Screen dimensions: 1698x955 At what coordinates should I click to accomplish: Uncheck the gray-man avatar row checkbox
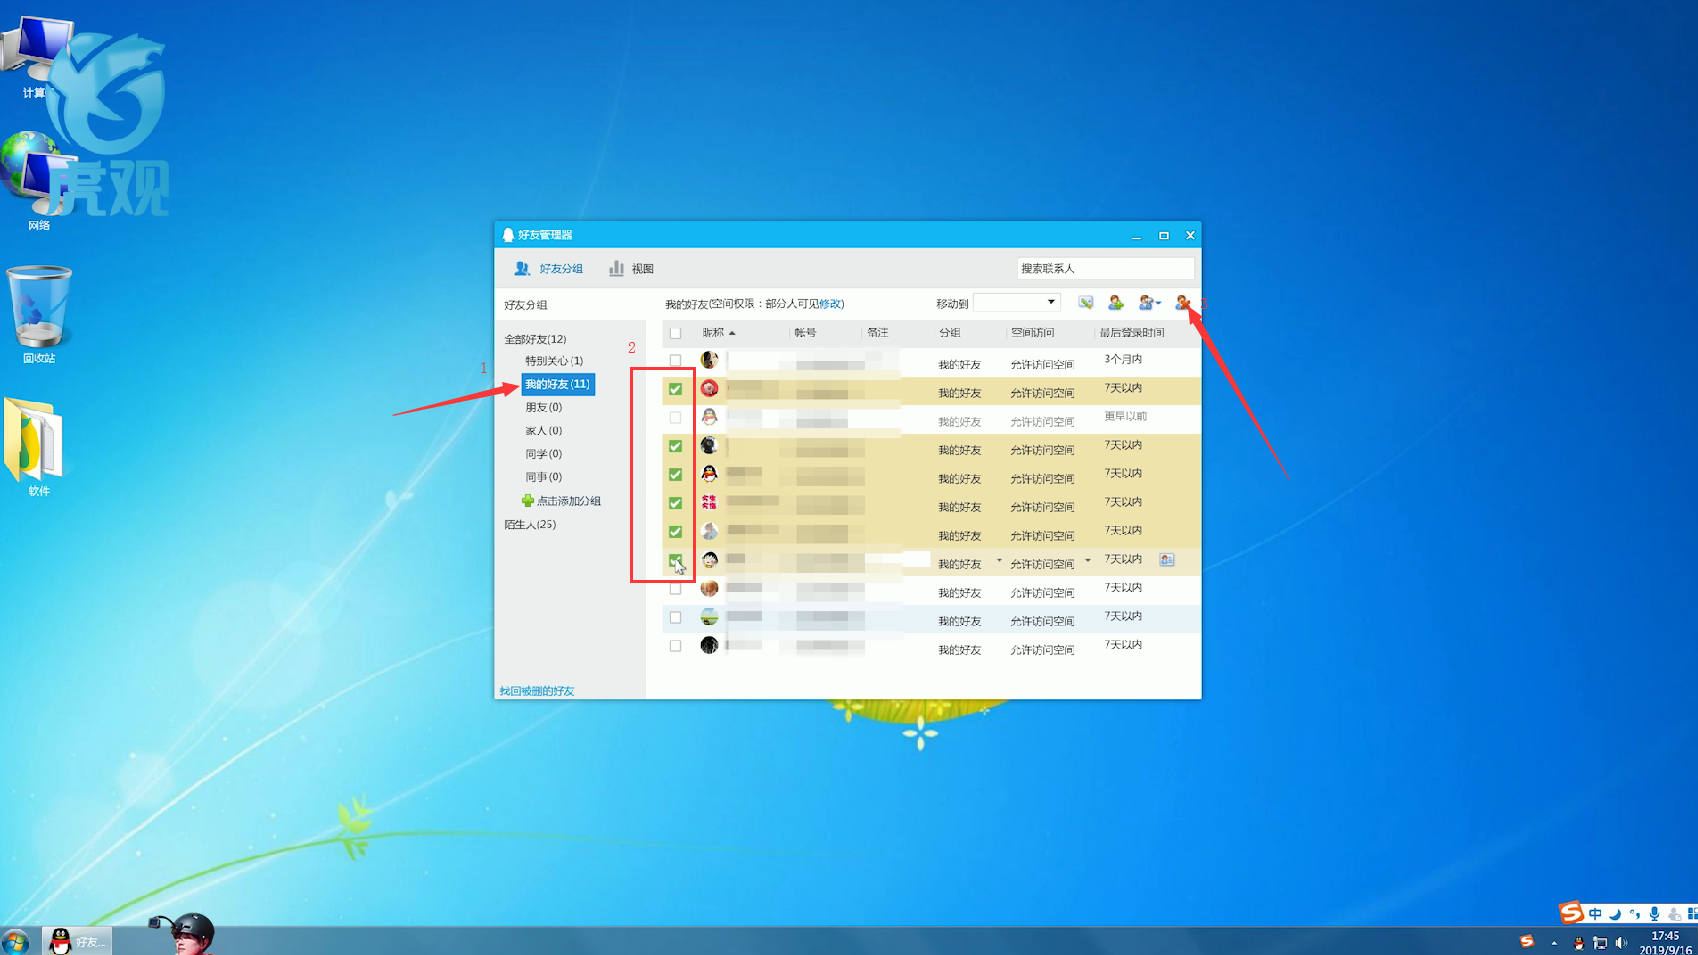[x=675, y=532]
